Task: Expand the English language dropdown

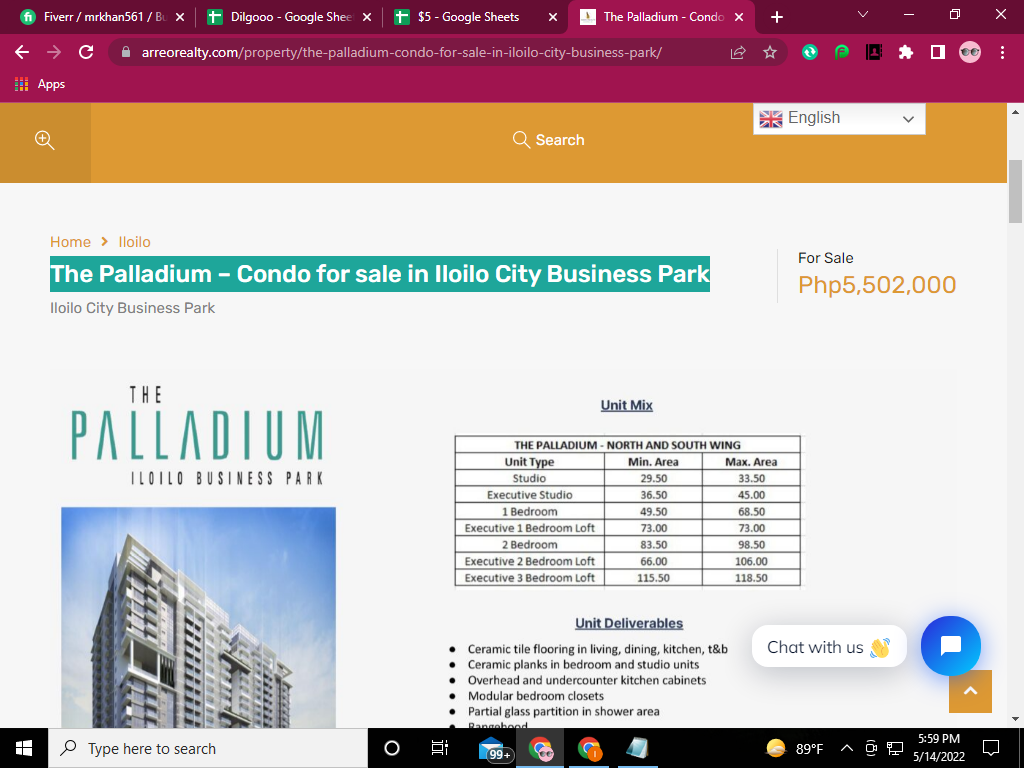Action: point(839,119)
